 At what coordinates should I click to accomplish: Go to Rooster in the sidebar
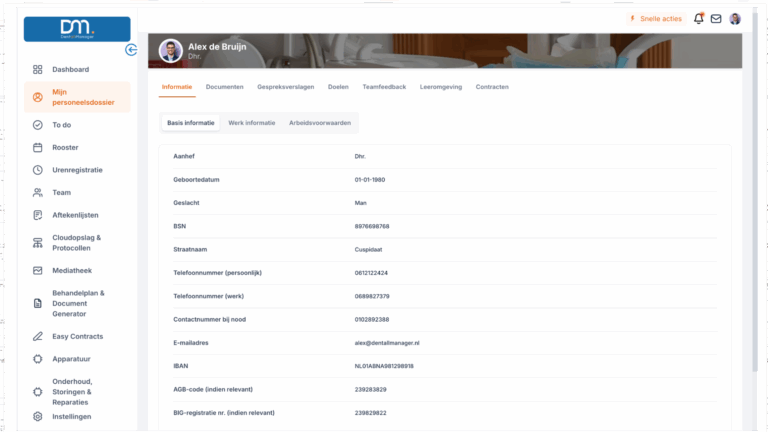click(x=77, y=147)
